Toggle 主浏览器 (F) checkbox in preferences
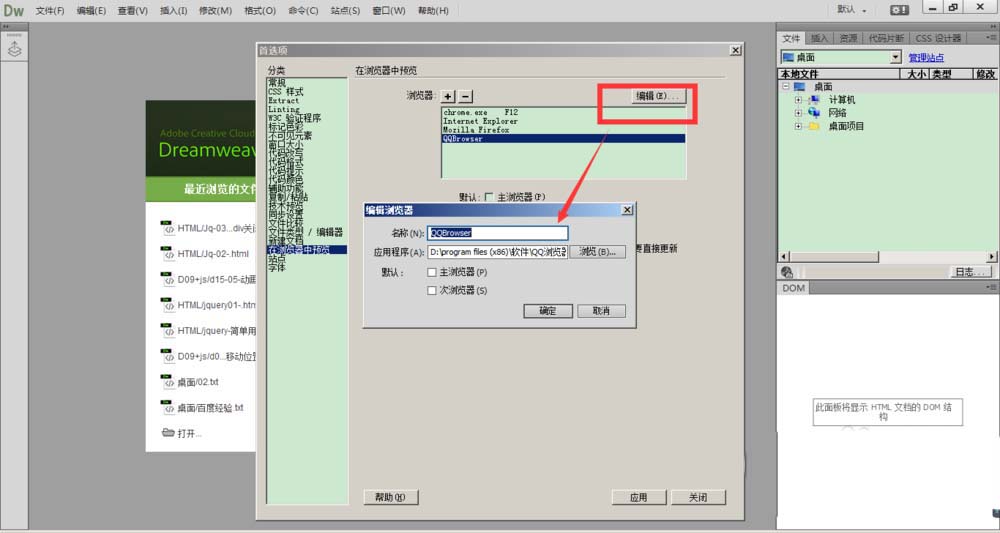Viewport: 1000px width, 533px height. 488,197
